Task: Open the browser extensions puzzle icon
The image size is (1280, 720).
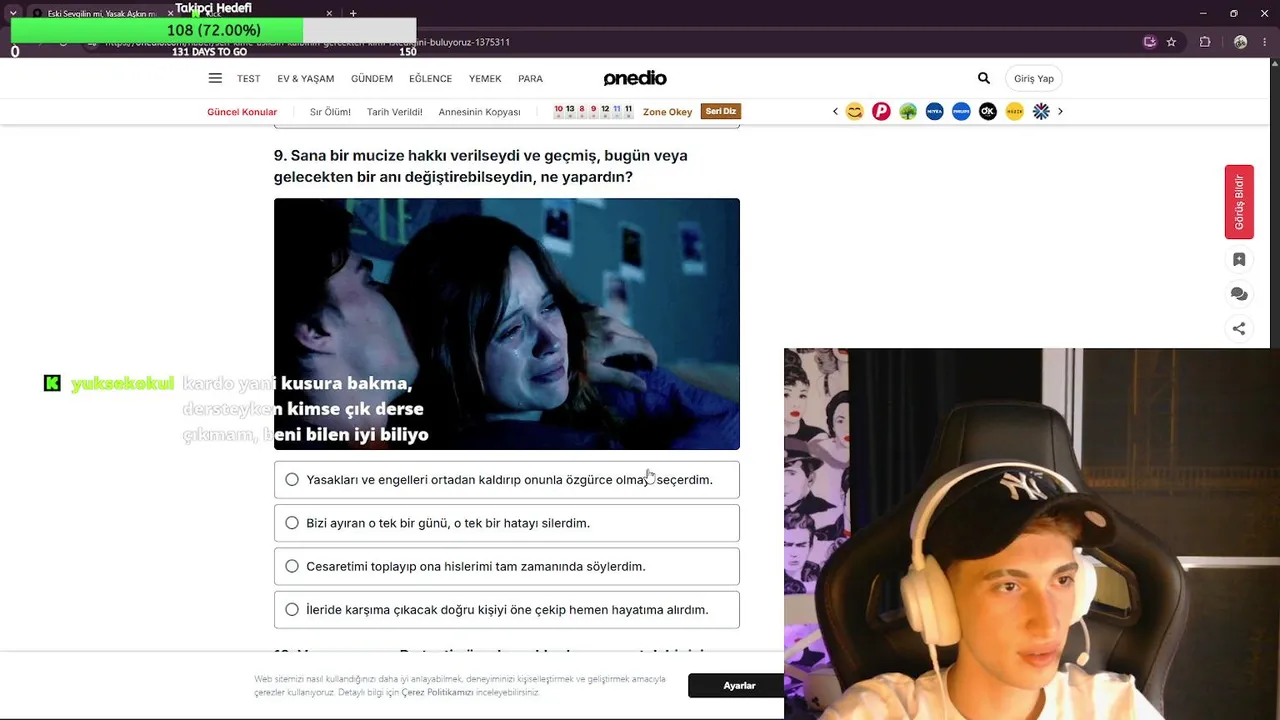Action: point(1205,42)
